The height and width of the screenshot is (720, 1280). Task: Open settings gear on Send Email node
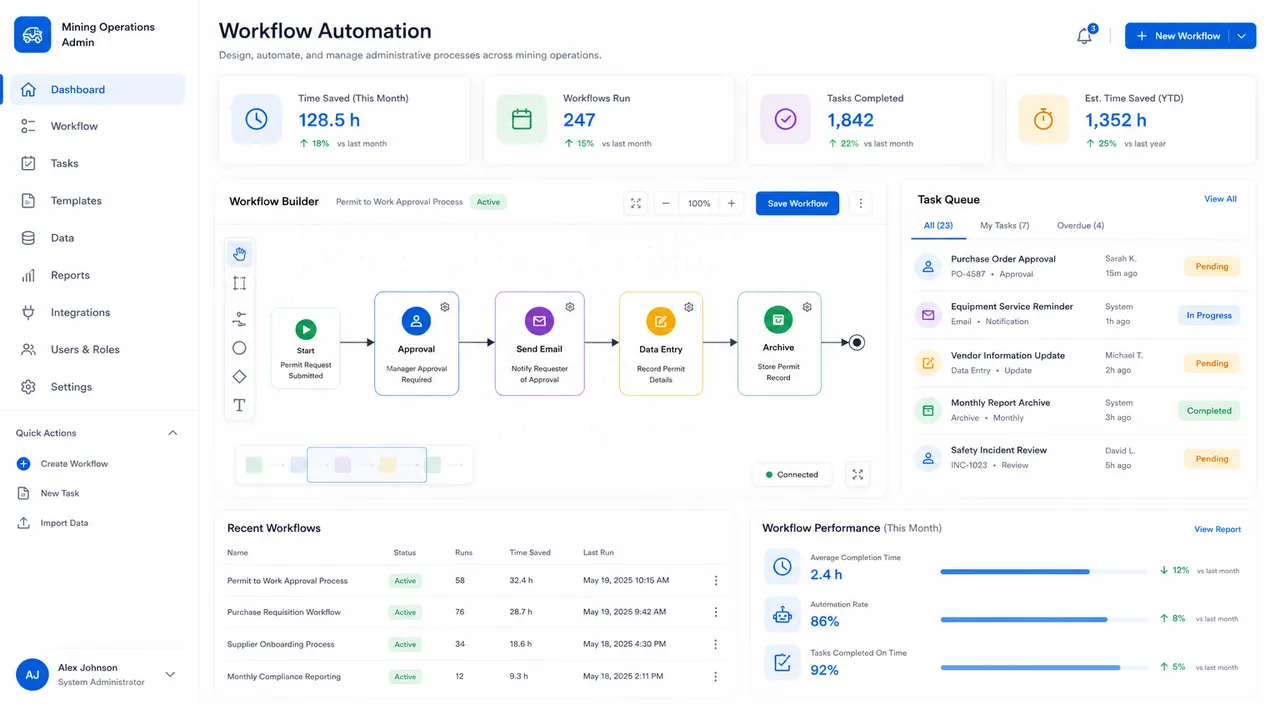570,307
